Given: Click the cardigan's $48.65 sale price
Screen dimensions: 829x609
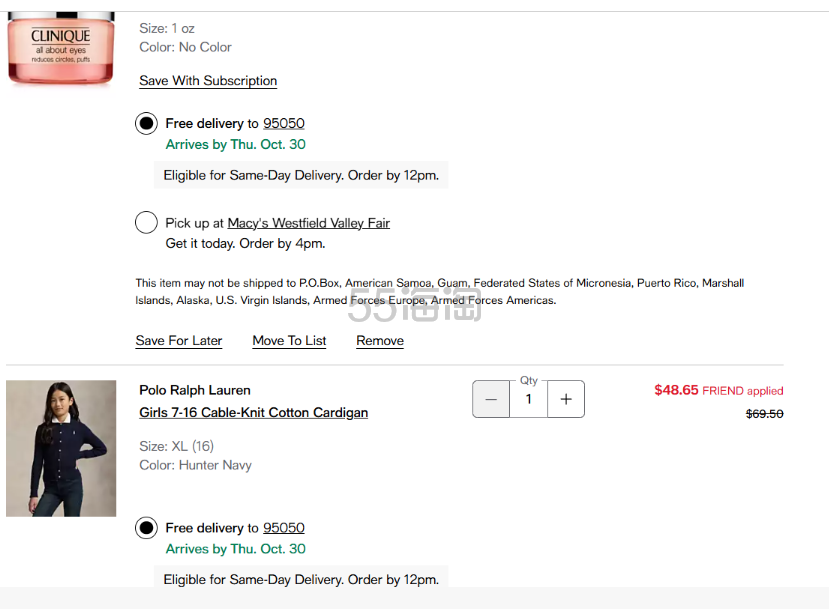Looking at the screenshot, I should [676, 390].
